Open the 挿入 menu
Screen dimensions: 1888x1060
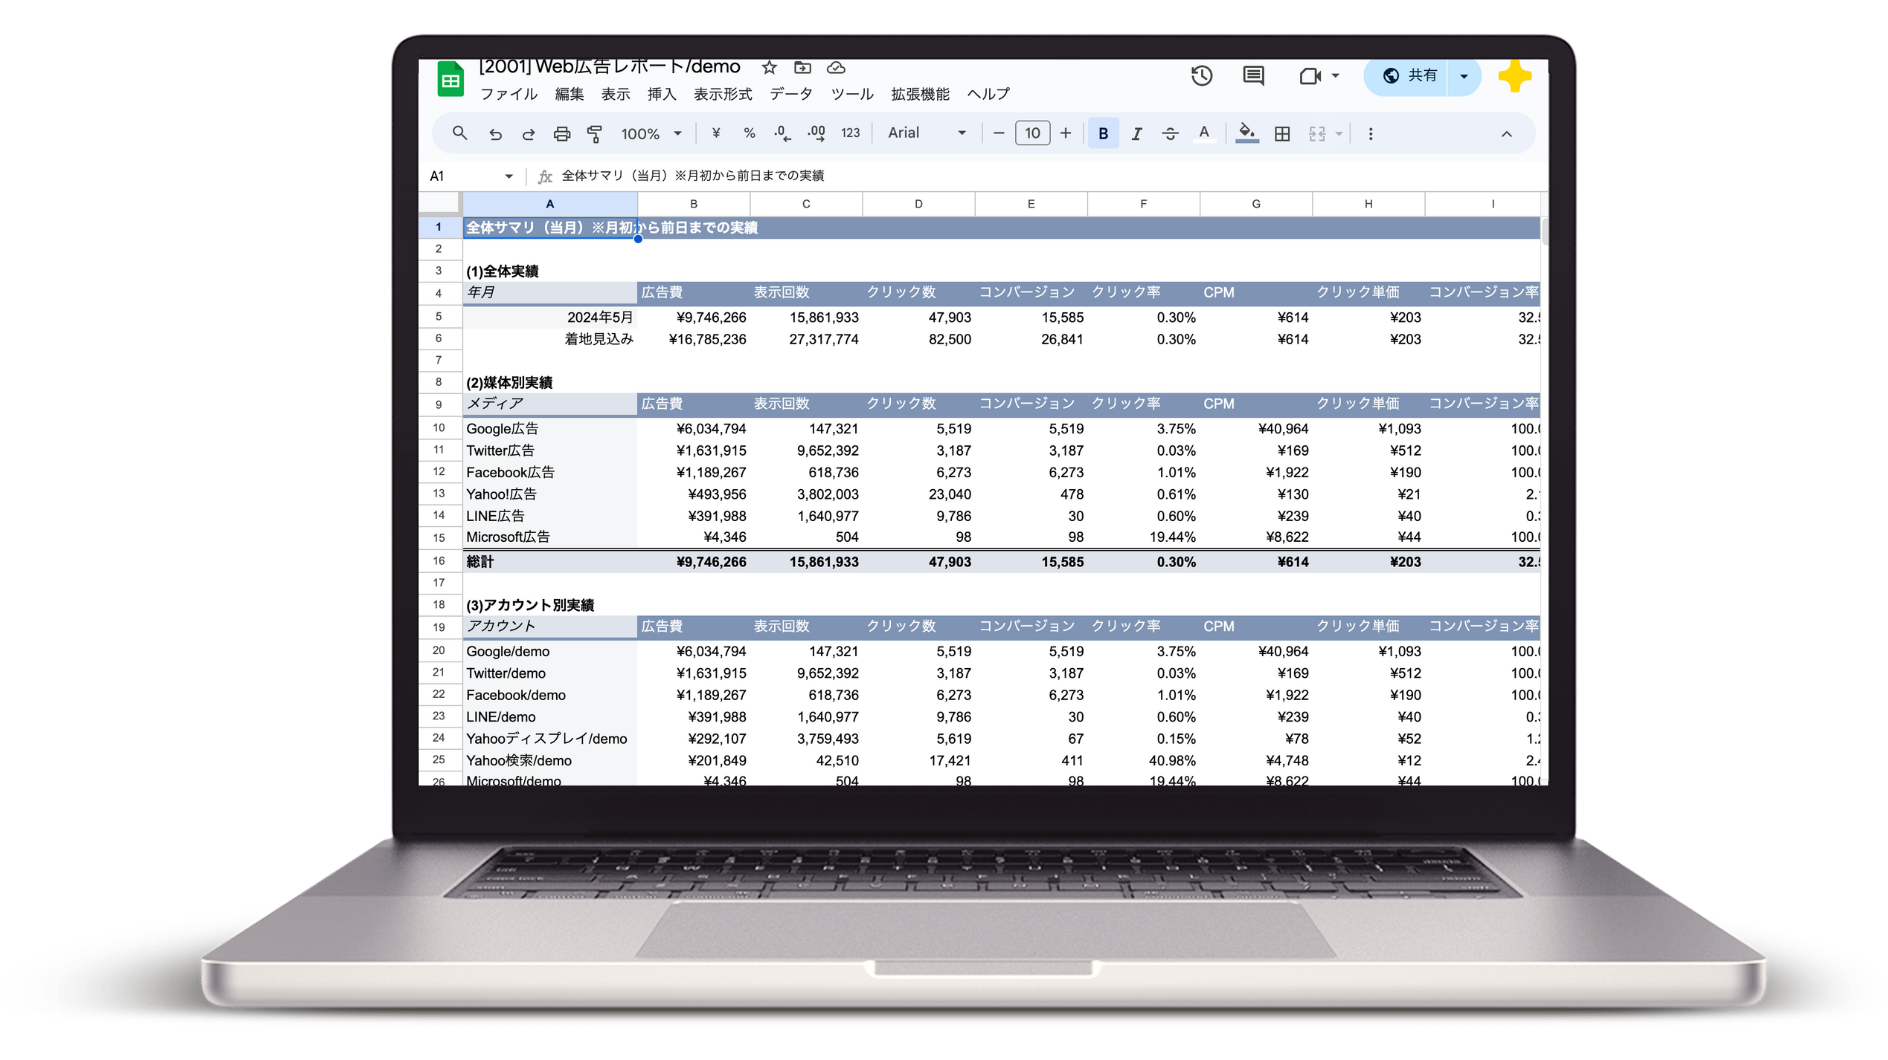click(x=661, y=94)
